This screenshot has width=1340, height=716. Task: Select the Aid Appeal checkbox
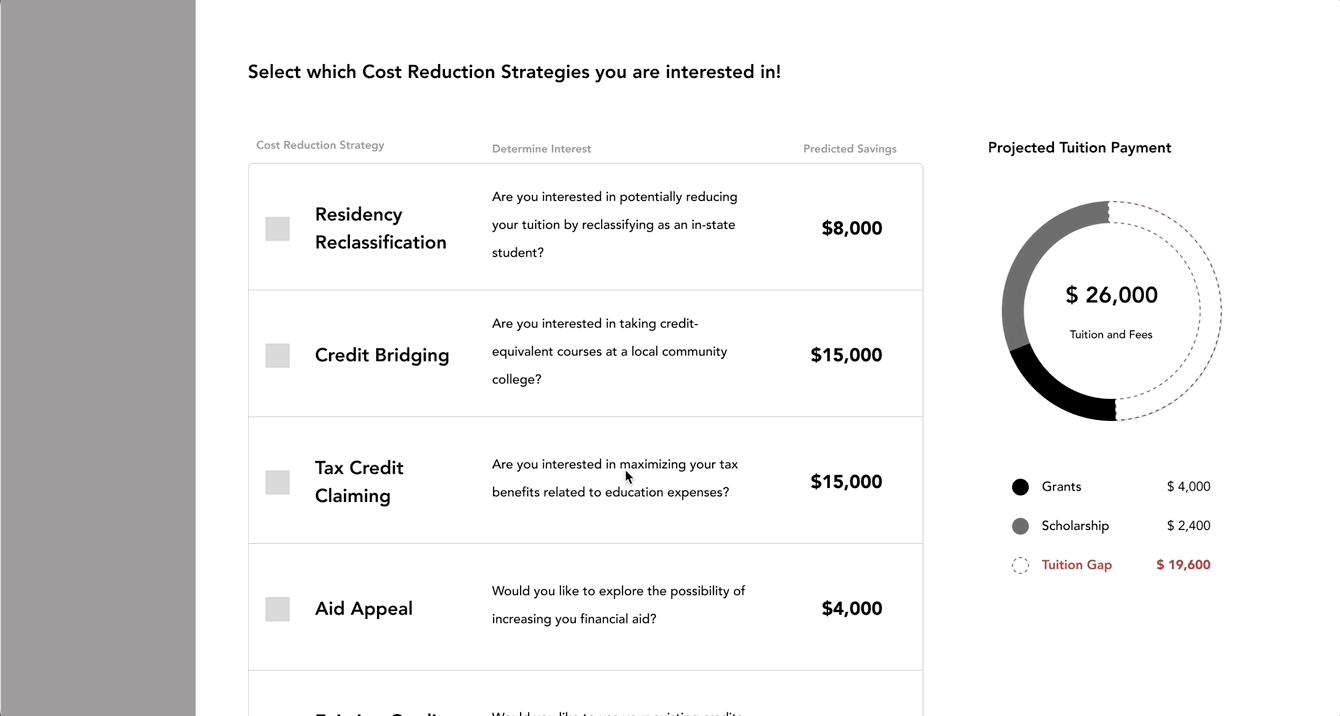tap(277, 609)
